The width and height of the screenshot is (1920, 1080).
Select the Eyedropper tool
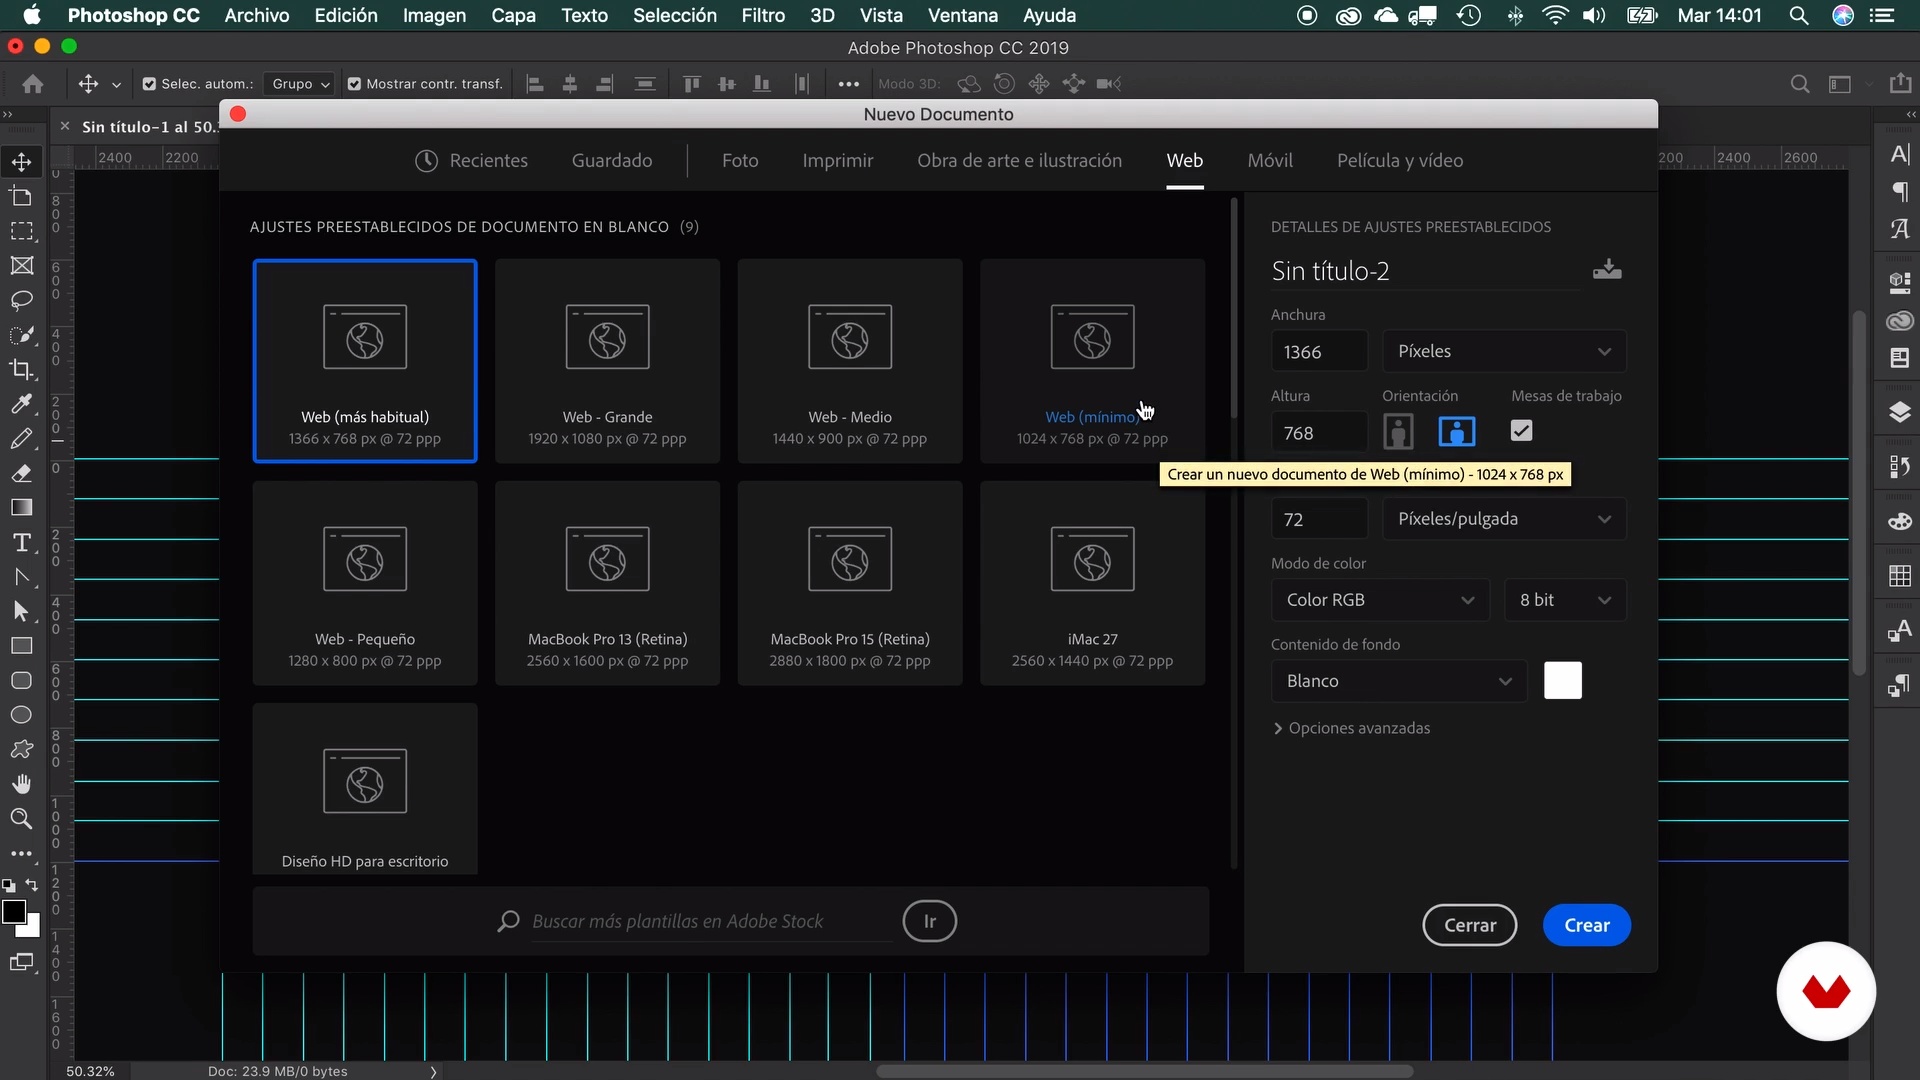pyautogui.click(x=21, y=404)
